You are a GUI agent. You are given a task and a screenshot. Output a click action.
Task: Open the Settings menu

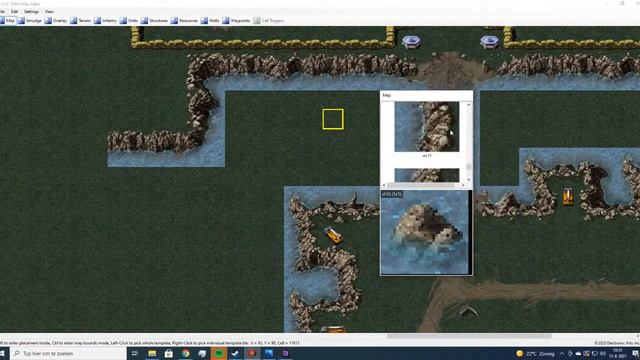point(31,11)
